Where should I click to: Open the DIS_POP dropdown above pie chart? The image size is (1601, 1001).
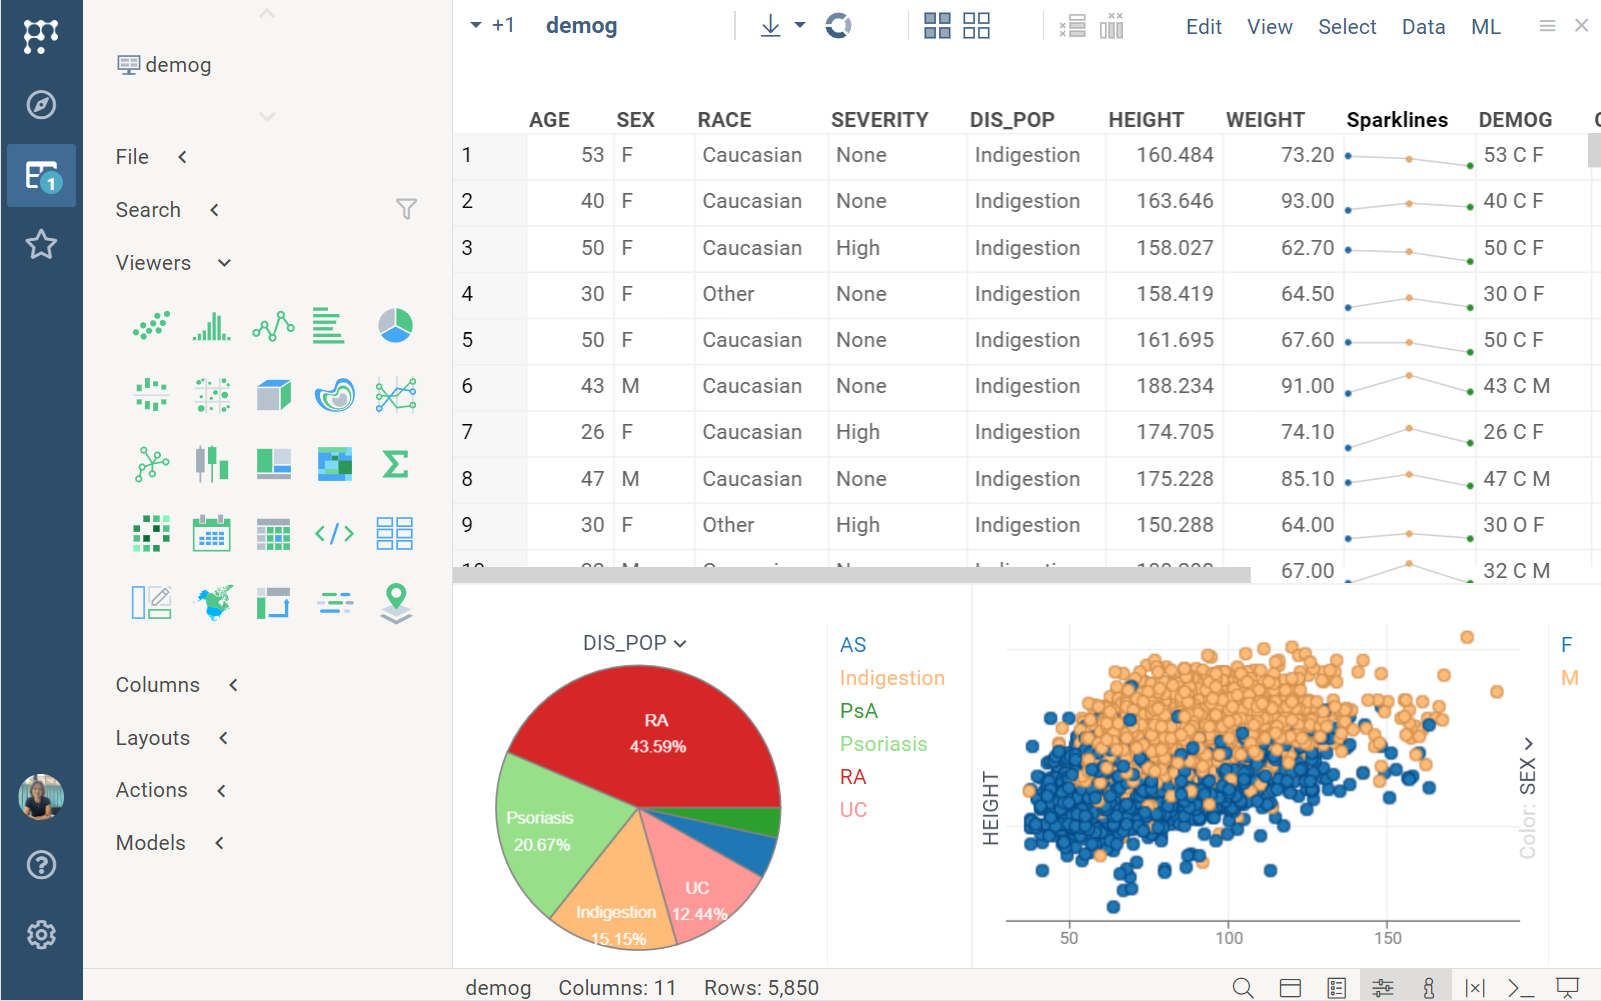click(634, 643)
